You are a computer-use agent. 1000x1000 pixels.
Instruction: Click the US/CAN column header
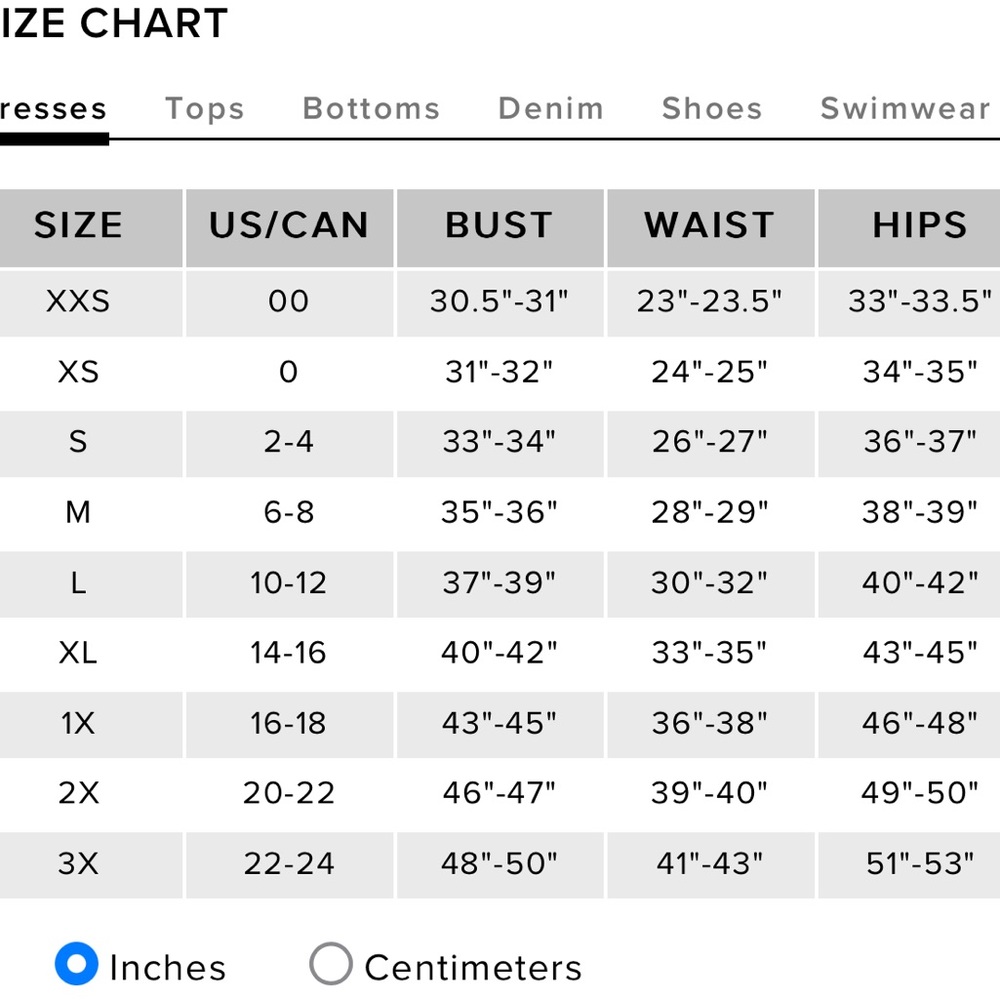tap(290, 228)
